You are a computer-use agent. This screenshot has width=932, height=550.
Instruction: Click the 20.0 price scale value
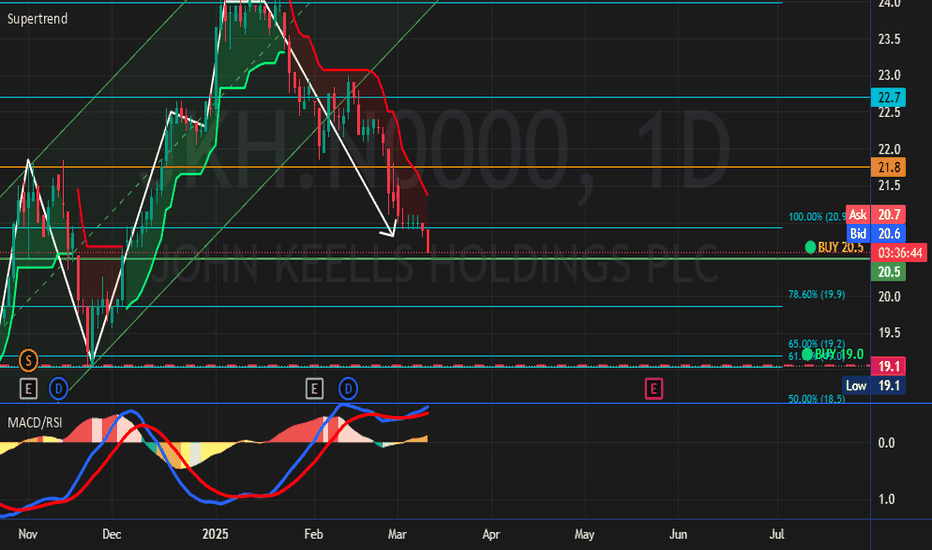click(x=889, y=296)
